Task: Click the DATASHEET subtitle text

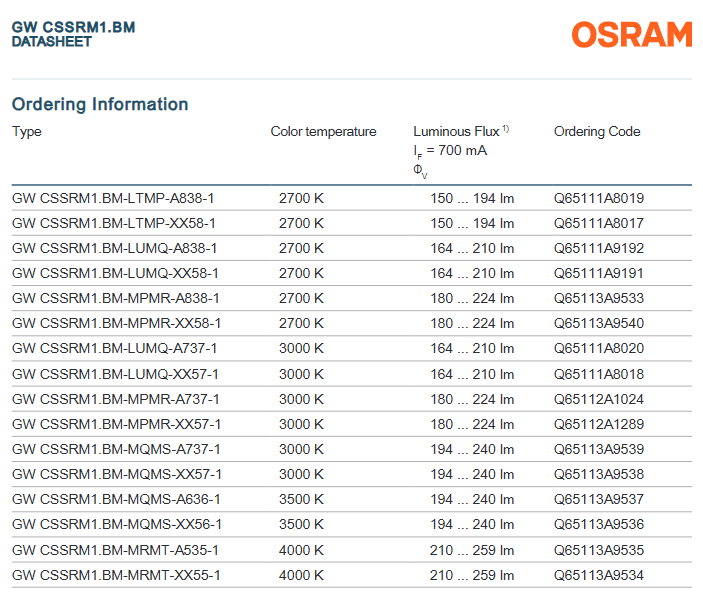Action: coord(52,42)
